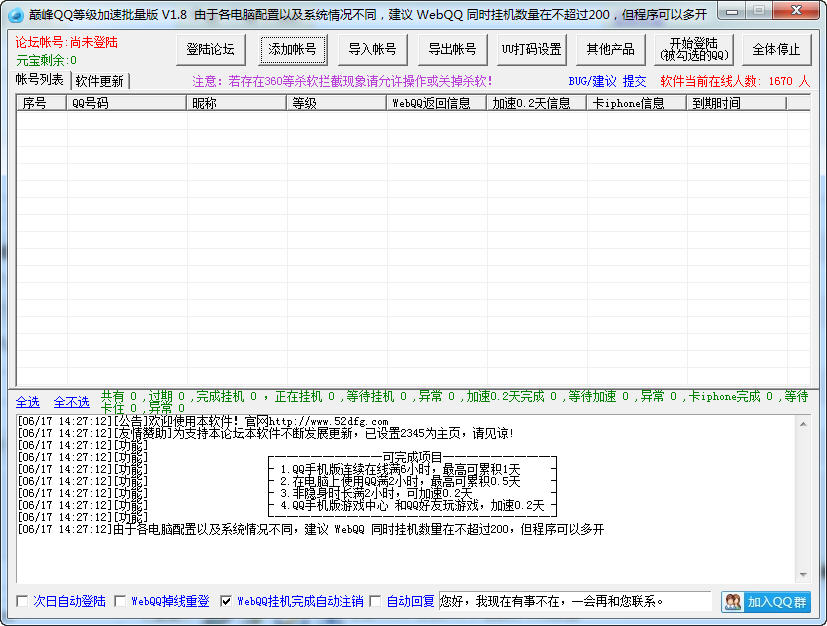Switch to the 软件更新 tab
Viewport: 827px width, 626px height.
100,81
